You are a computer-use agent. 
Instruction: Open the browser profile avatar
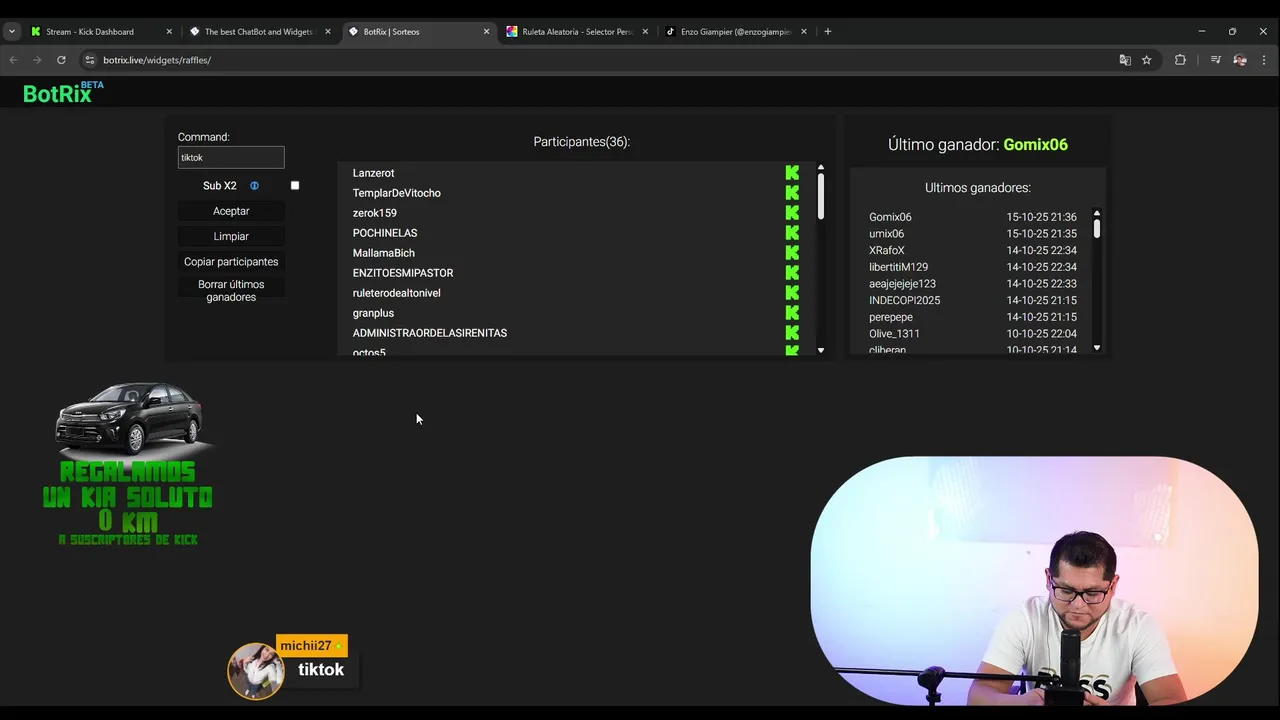pyautogui.click(x=1240, y=60)
